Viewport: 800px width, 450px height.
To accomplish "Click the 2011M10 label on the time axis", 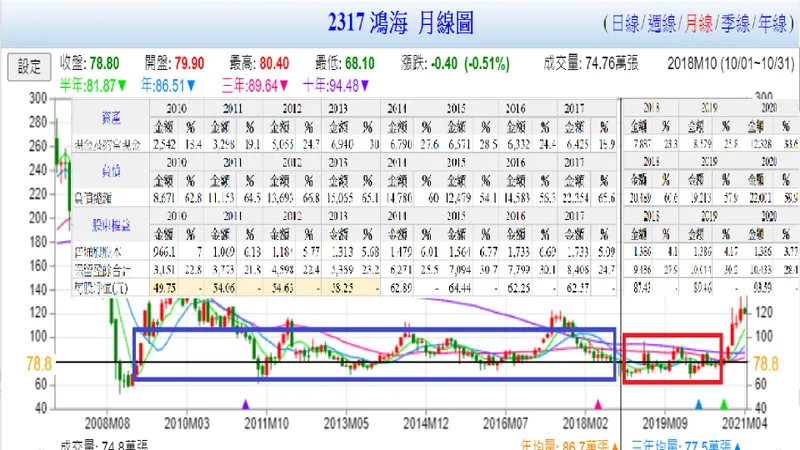I will [266, 423].
